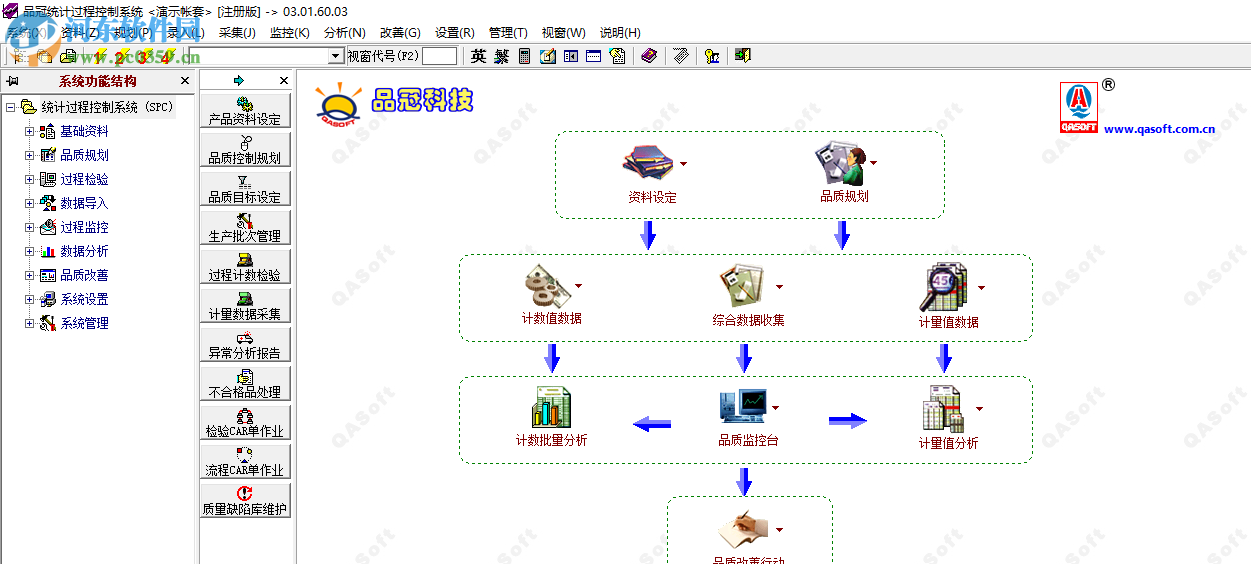
Task: Click the pin icon on 系统功能结构 panel
Action: pyautogui.click(x=13, y=81)
